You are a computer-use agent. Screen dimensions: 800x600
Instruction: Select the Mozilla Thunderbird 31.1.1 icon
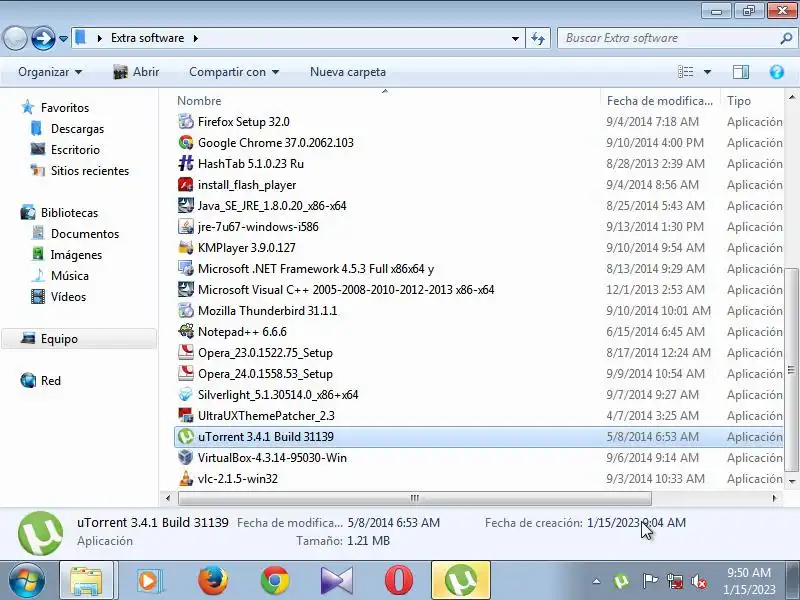(186, 310)
